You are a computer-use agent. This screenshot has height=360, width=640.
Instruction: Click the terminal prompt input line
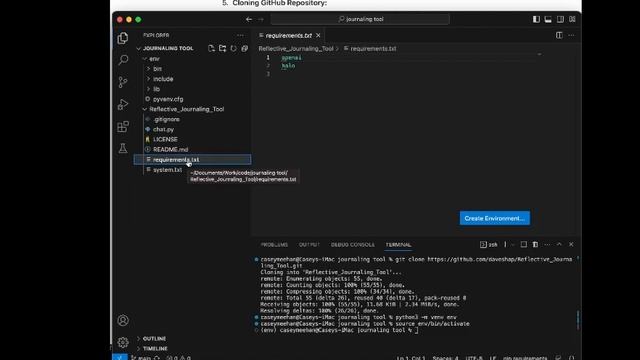[339, 330]
